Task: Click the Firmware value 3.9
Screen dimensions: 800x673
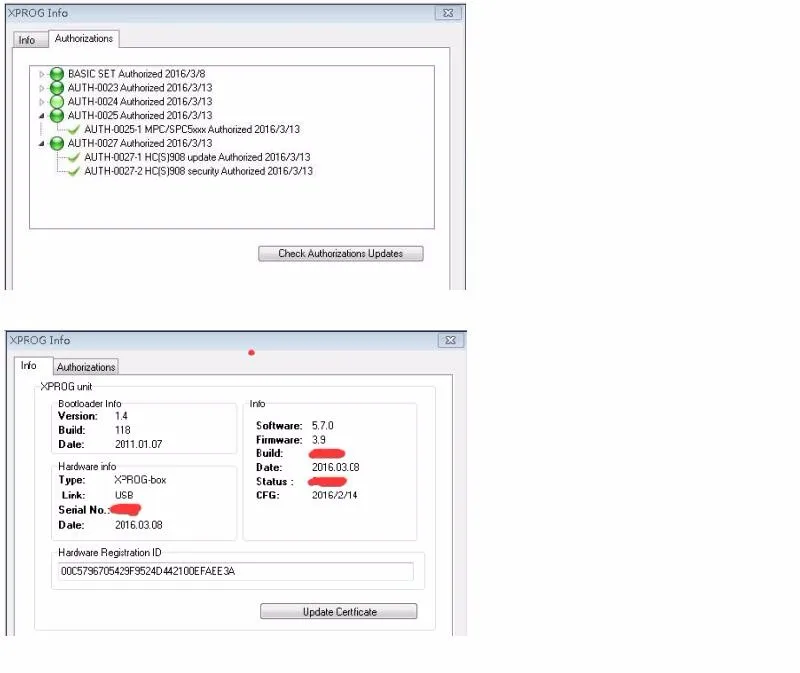Action: pyautogui.click(x=319, y=439)
